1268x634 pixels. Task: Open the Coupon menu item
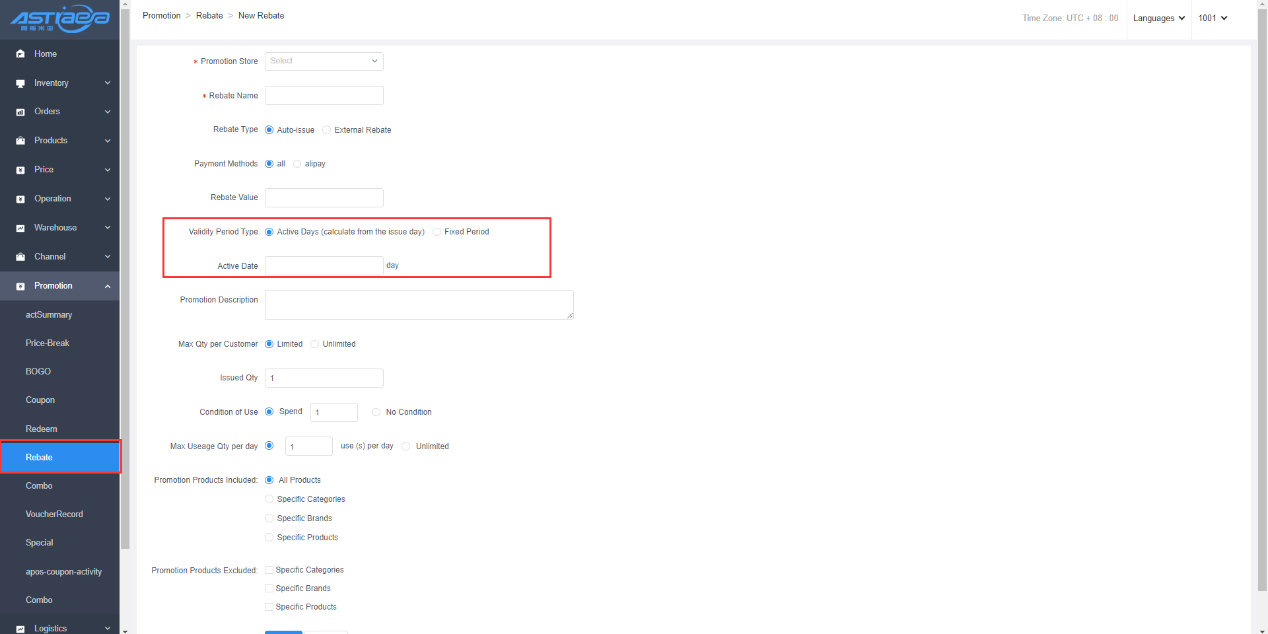point(40,400)
